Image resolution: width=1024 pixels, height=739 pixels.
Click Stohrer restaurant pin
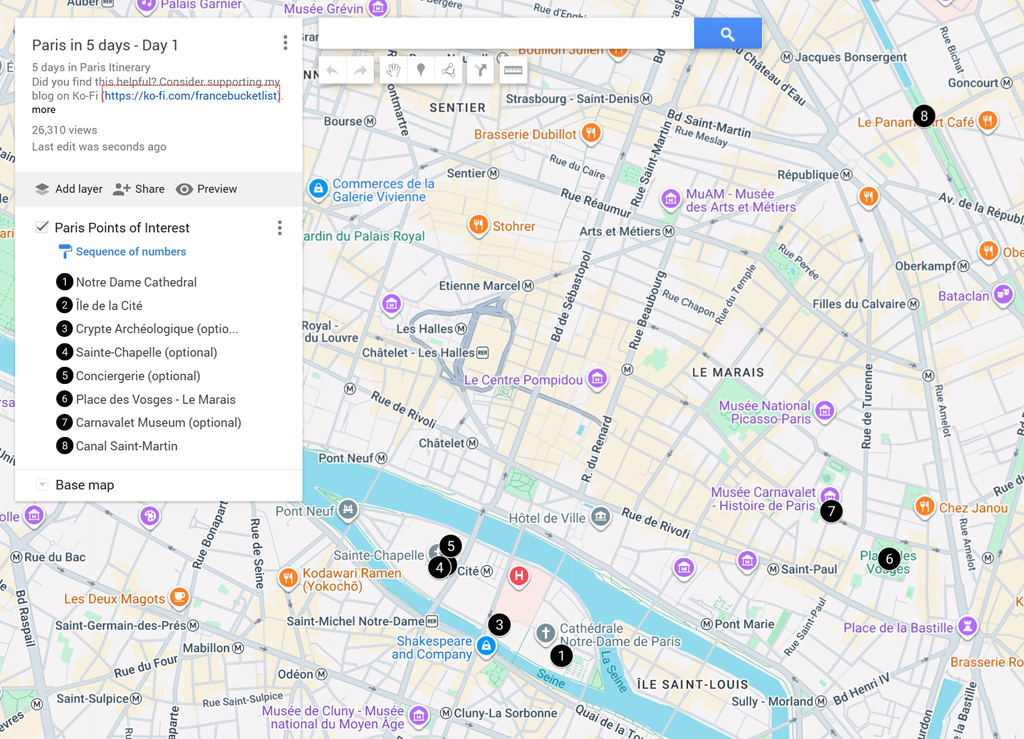(479, 225)
